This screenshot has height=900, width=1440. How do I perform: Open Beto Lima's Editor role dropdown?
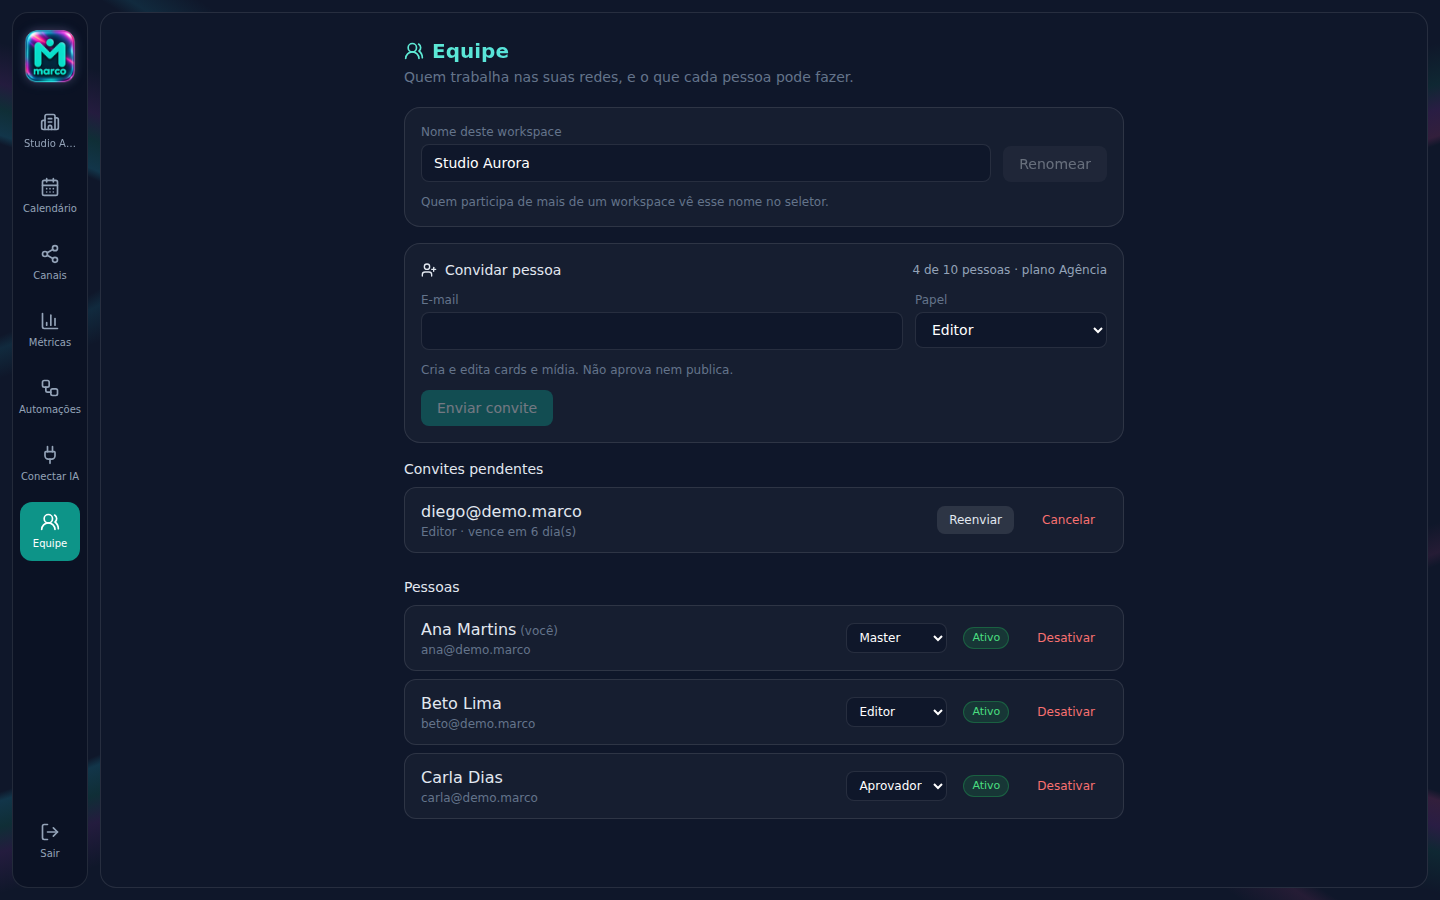[896, 712]
